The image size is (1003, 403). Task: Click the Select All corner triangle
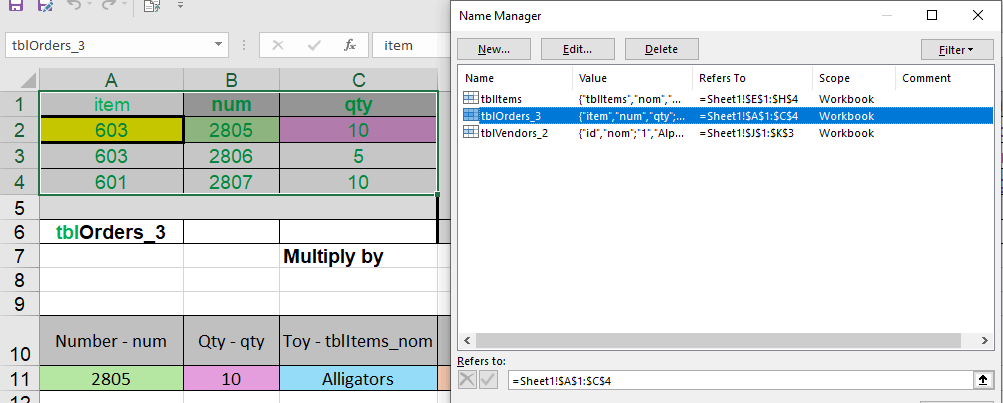(x=28, y=80)
